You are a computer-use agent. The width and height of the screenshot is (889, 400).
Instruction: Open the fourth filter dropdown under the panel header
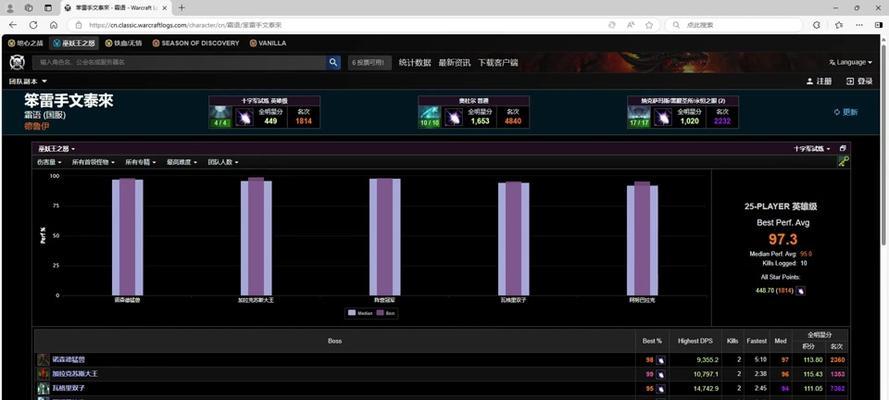coord(182,162)
